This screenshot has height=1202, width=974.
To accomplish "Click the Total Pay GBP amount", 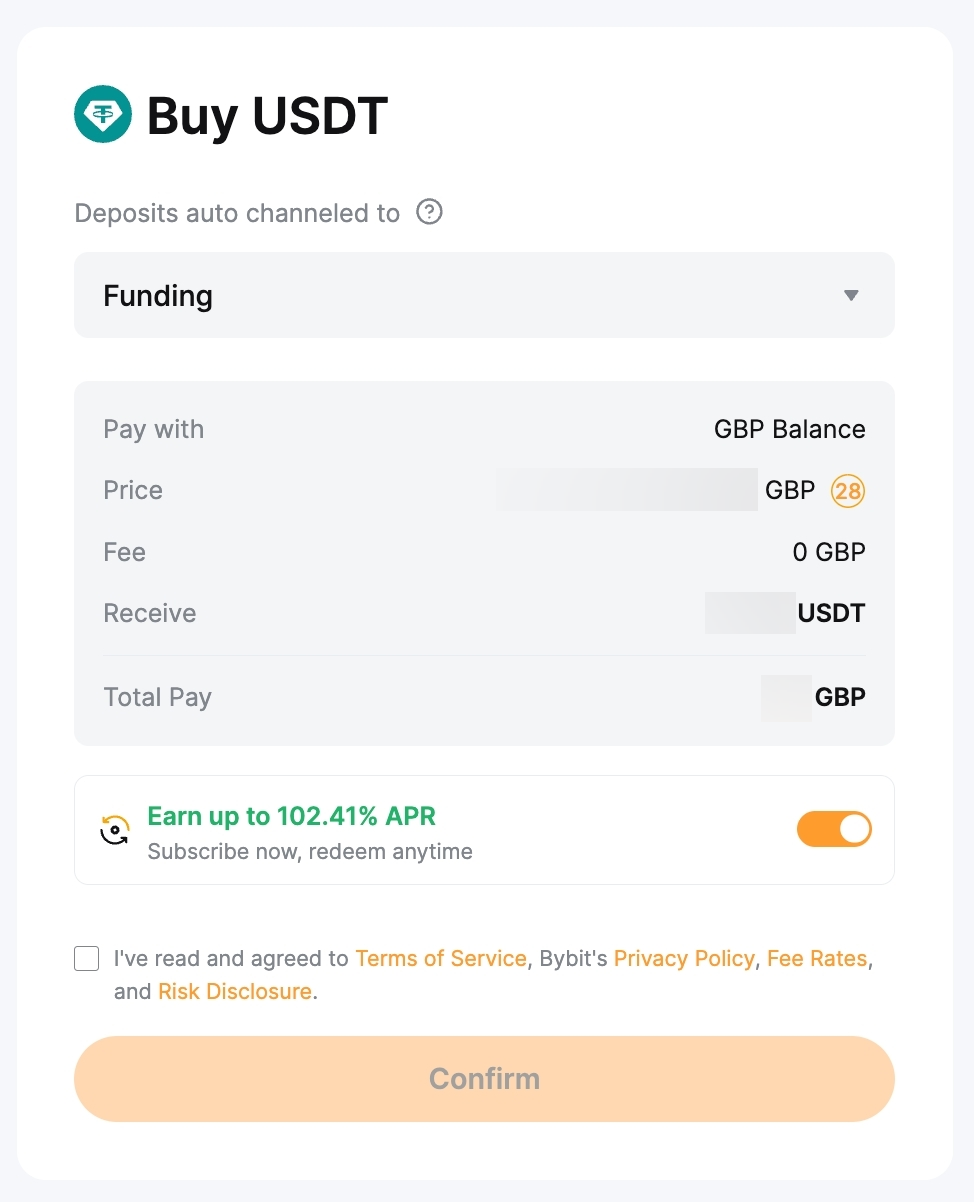I will click(x=813, y=697).
